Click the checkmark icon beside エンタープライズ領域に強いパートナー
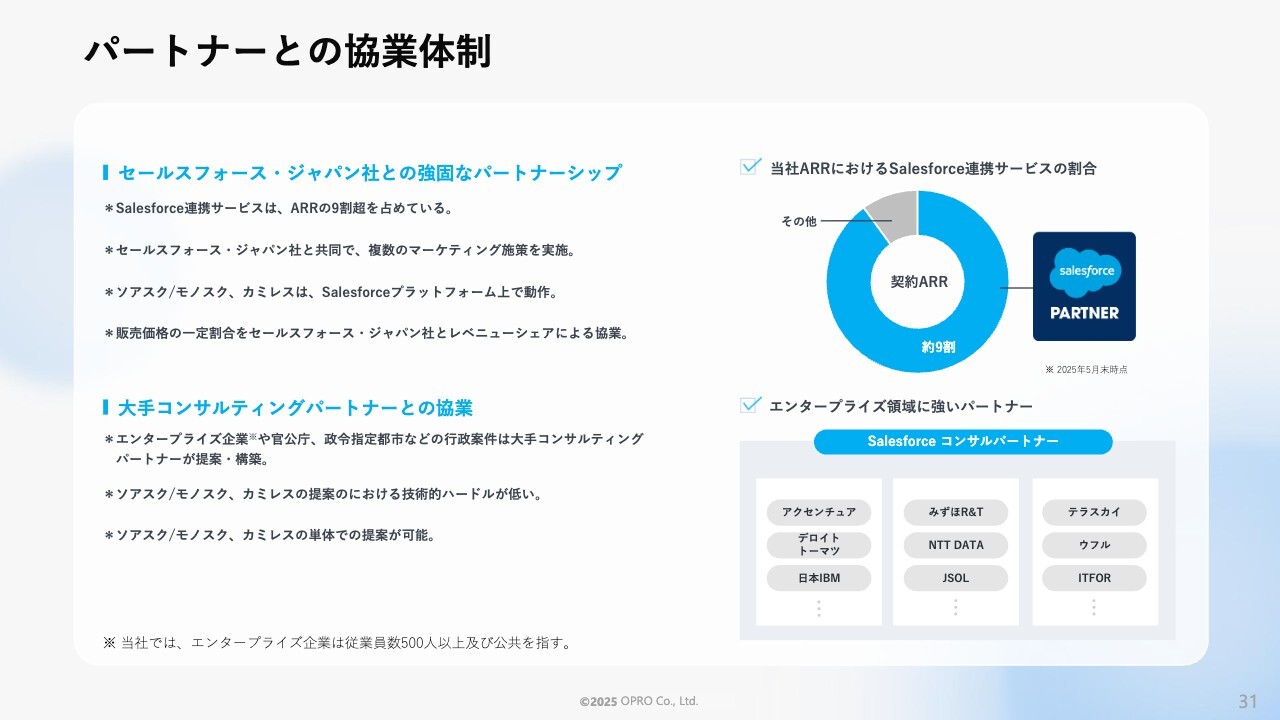This screenshot has width=1280, height=720. click(750, 405)
